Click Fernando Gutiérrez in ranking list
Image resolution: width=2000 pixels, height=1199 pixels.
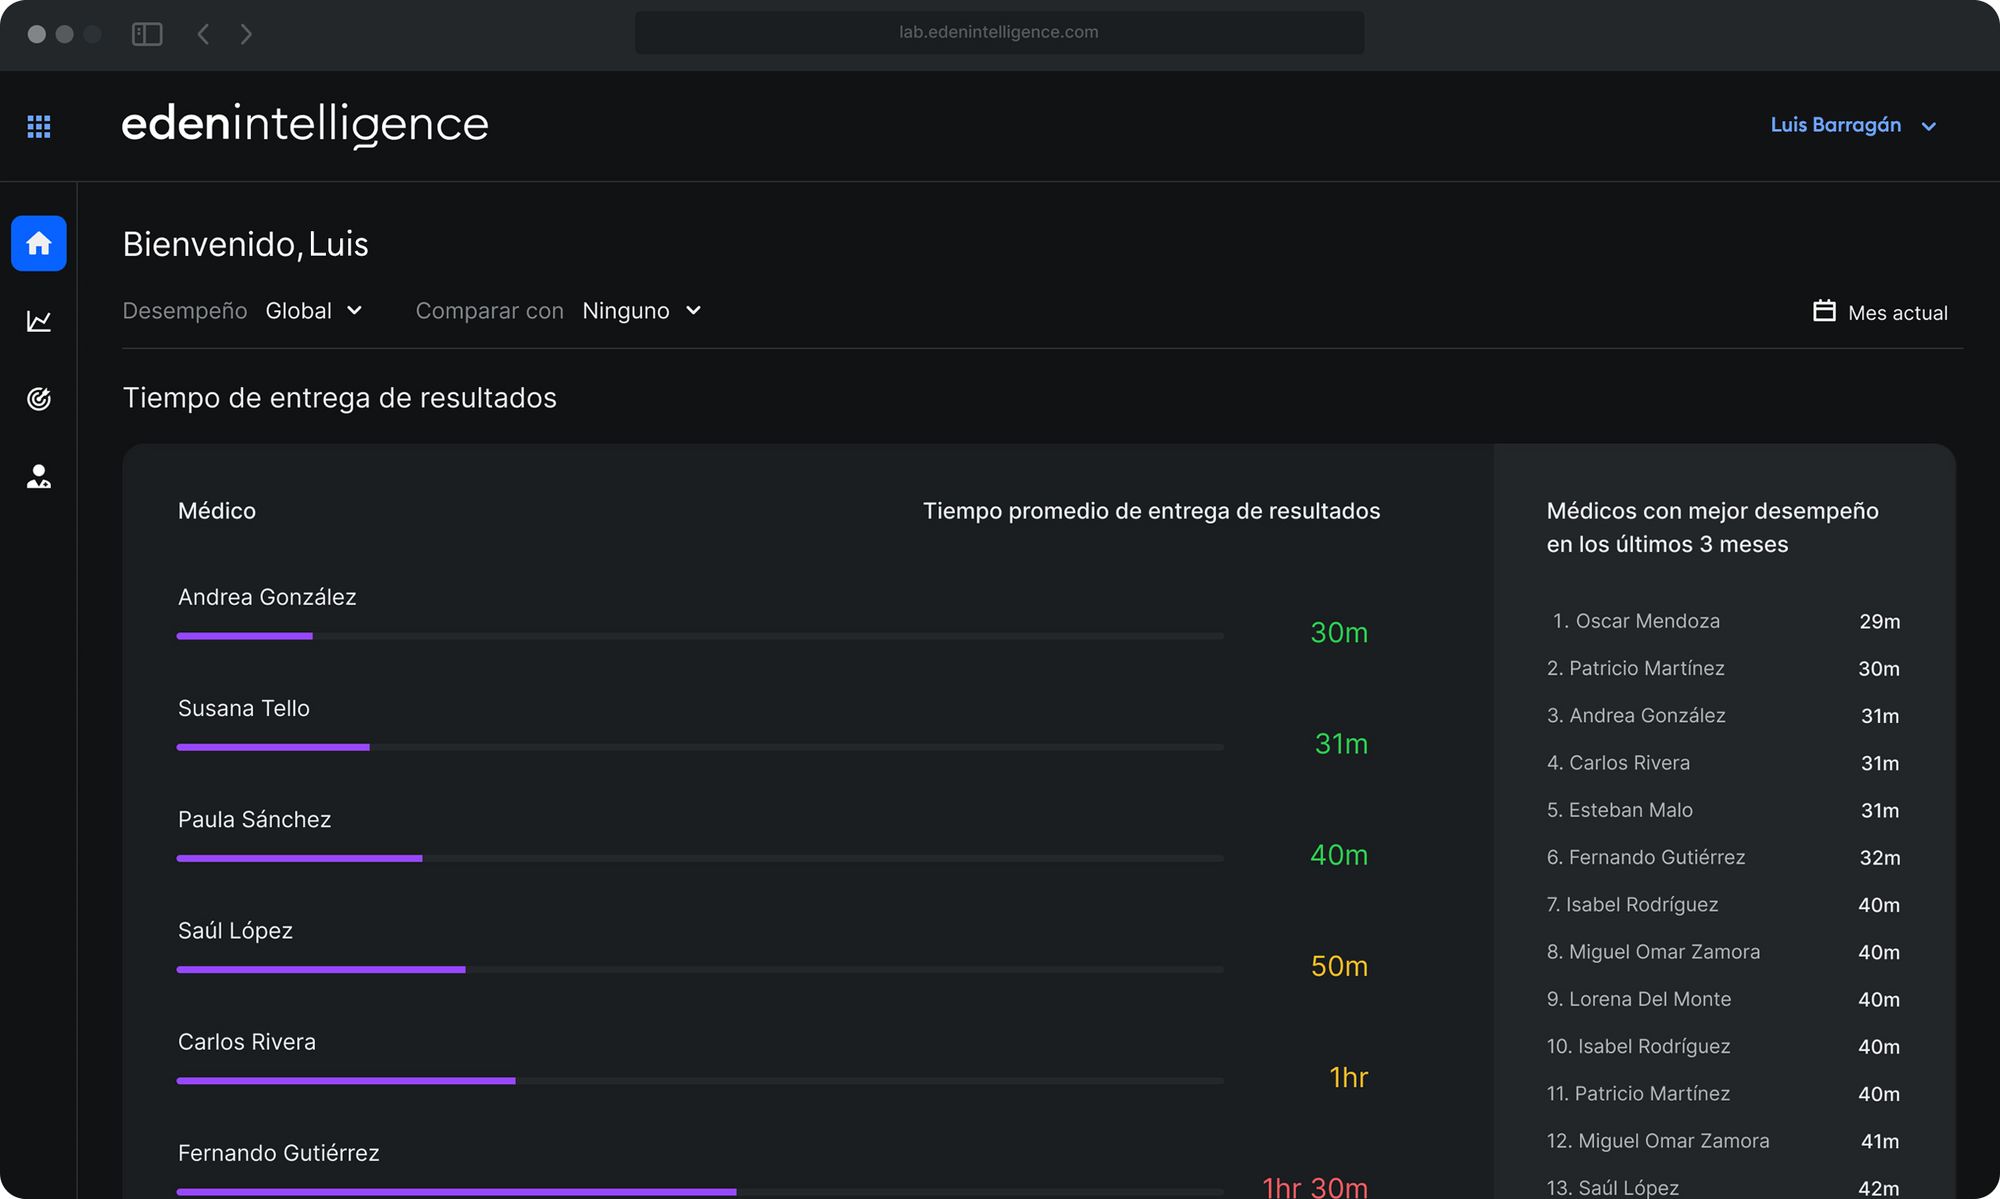1656,857
